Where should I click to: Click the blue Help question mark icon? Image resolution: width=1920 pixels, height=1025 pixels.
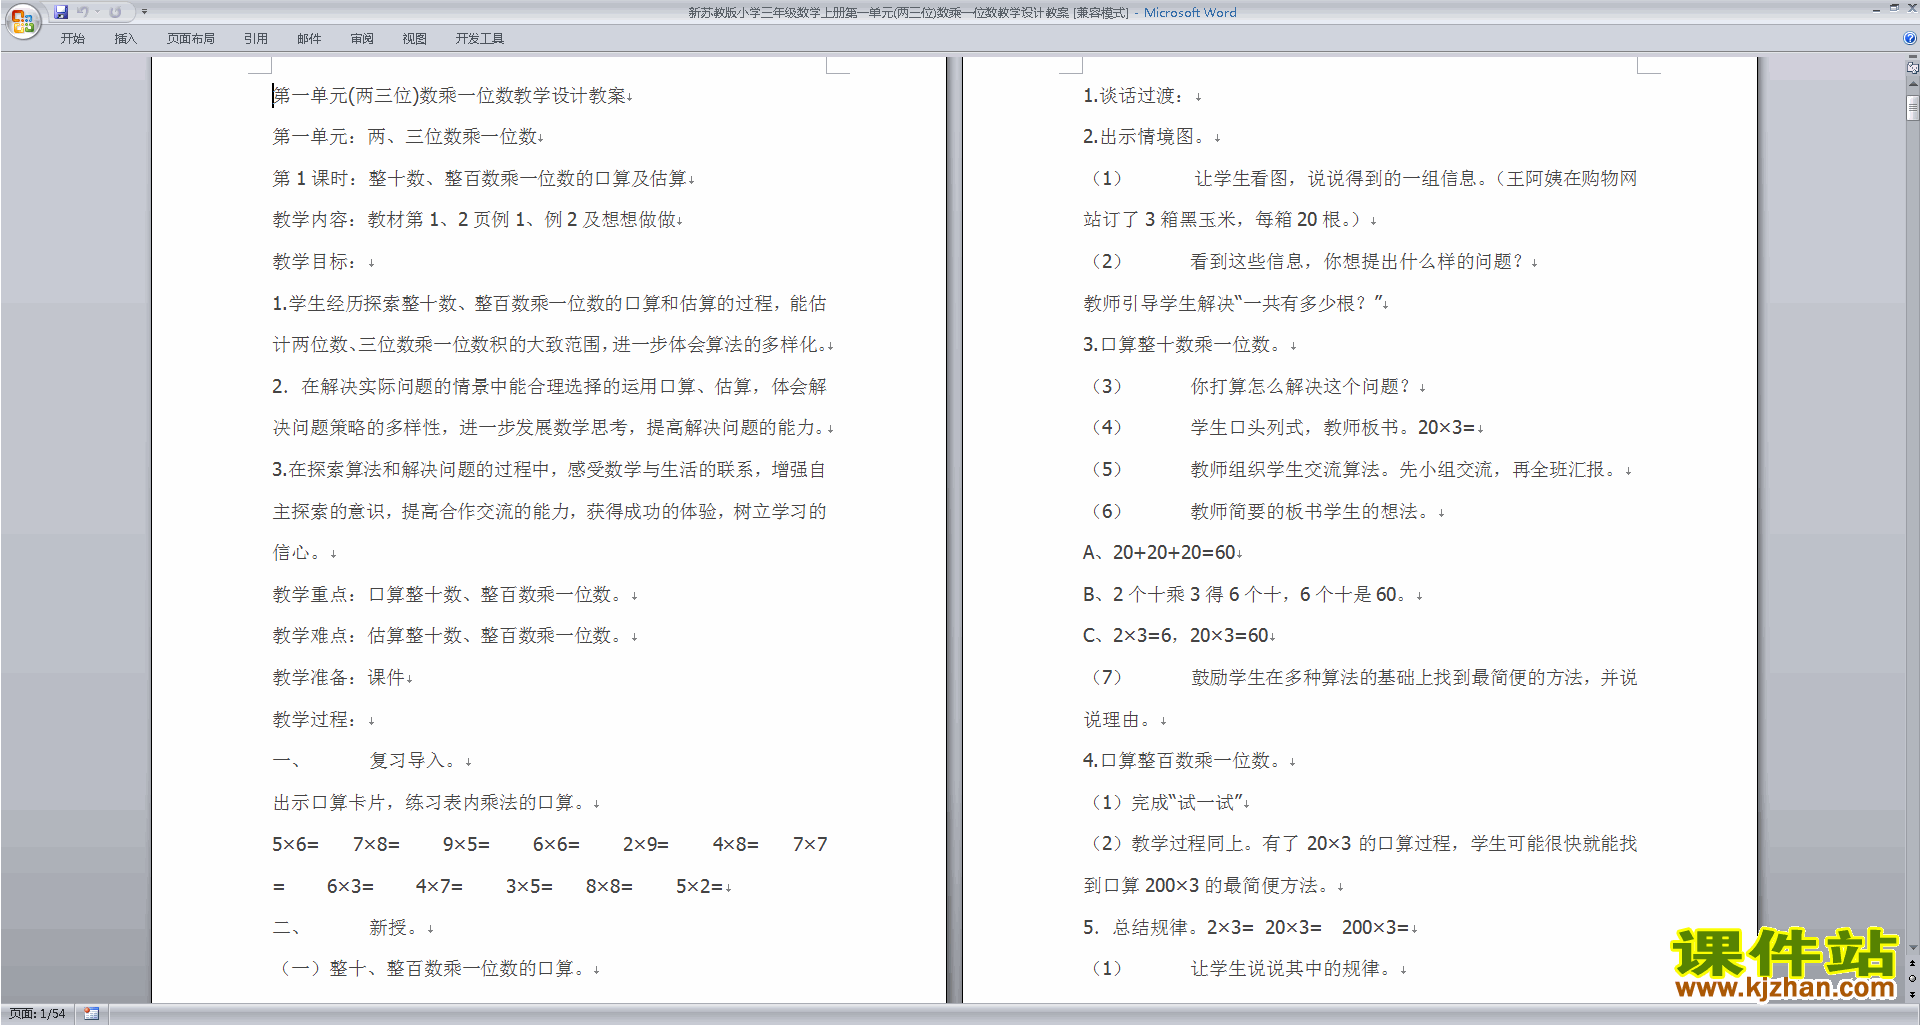pos(1910,38)
